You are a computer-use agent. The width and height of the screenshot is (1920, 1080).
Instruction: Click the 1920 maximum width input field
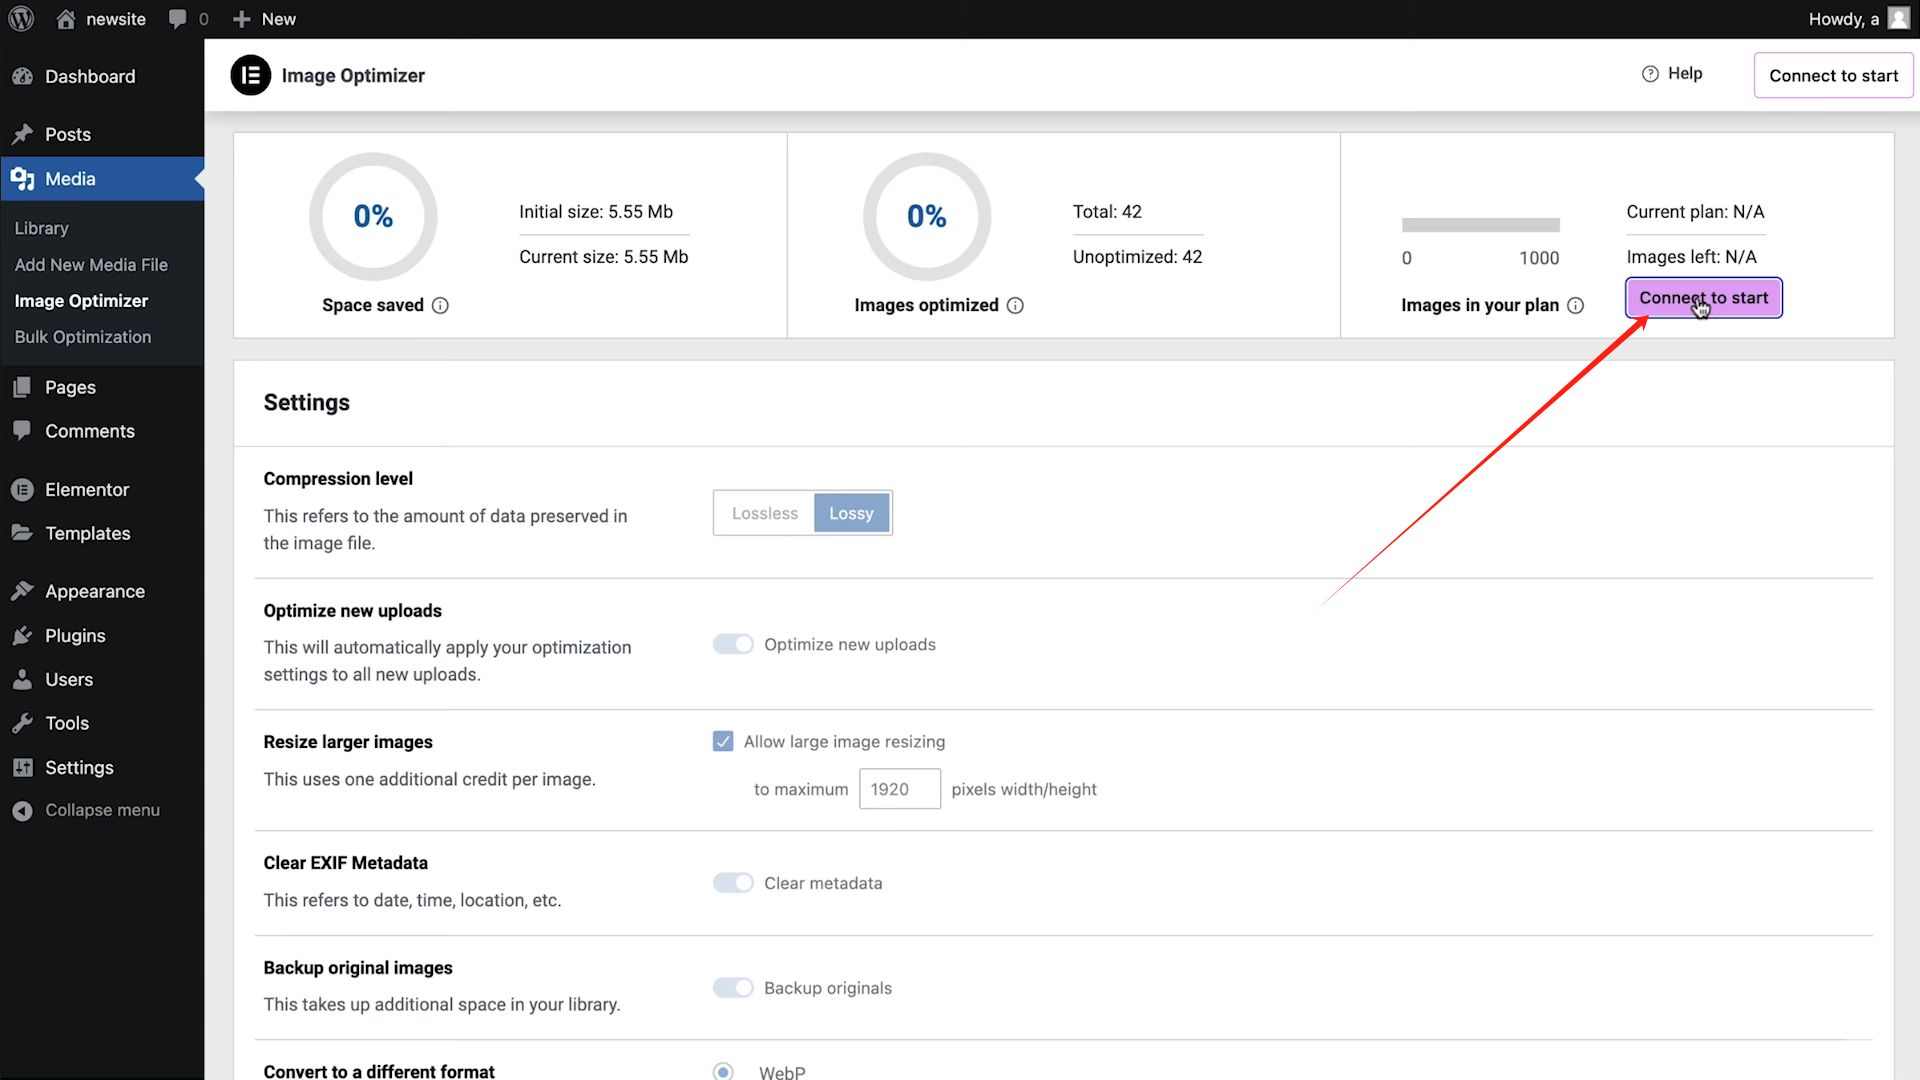point(899,789)
